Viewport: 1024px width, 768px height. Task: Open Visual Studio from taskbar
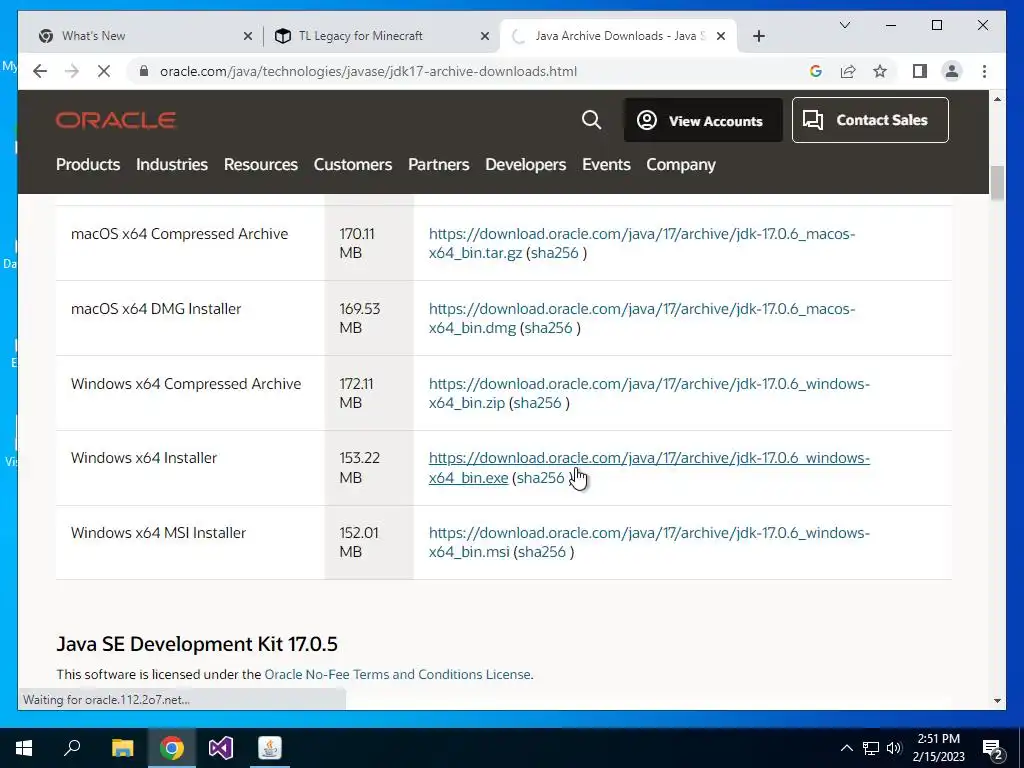[x=221, y=748]
